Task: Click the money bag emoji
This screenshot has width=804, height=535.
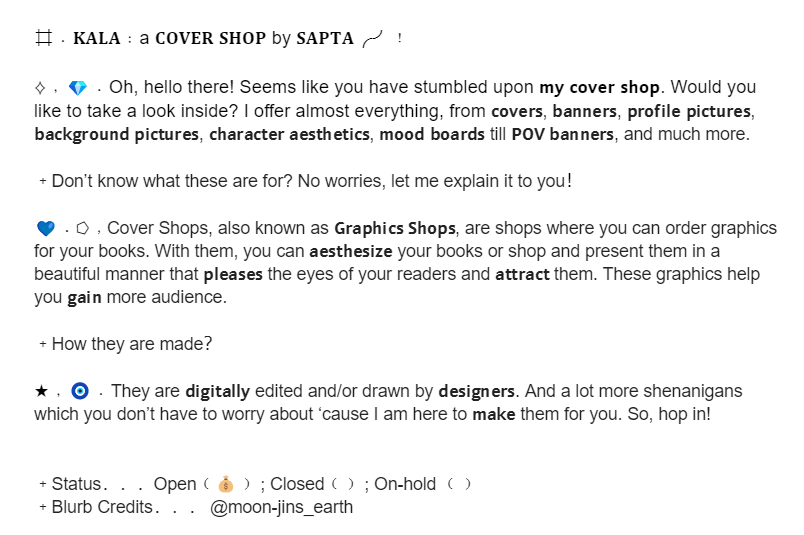Action: (227, 485)
